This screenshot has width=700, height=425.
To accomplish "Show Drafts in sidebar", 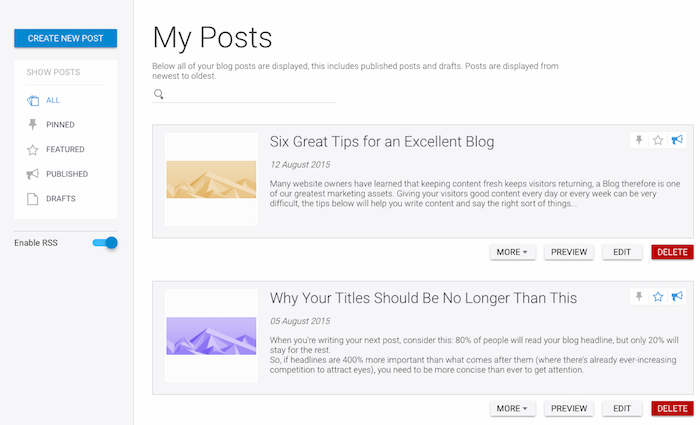I will [60, 198].
